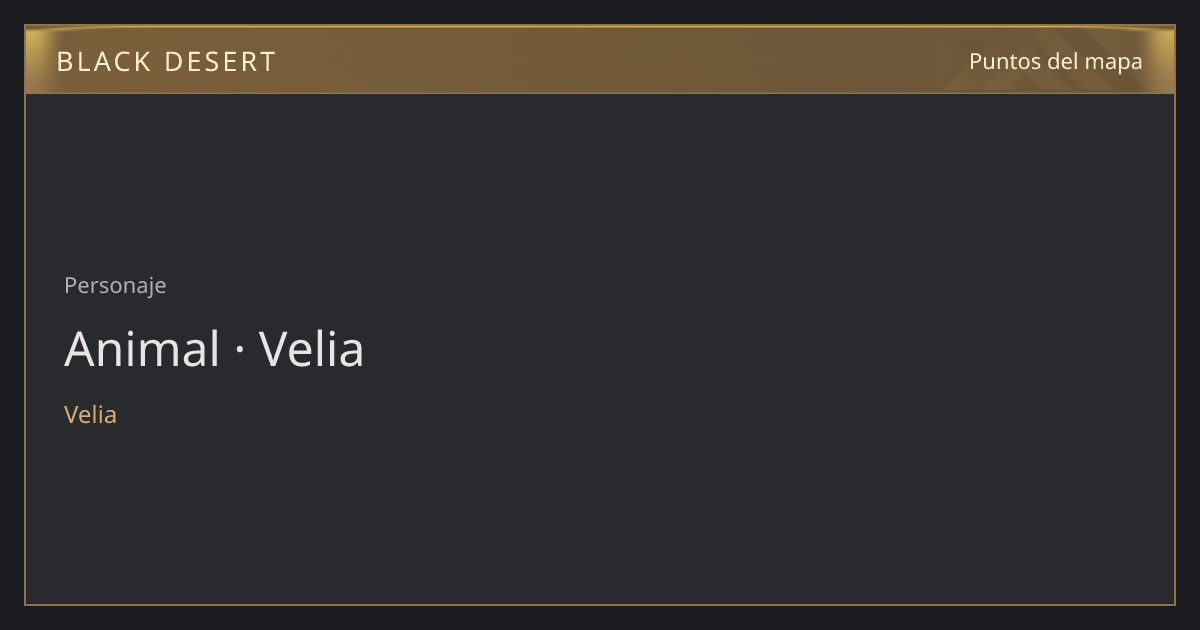Click the thin line under the gold header
1200x630 pixels.
[600, 93]
